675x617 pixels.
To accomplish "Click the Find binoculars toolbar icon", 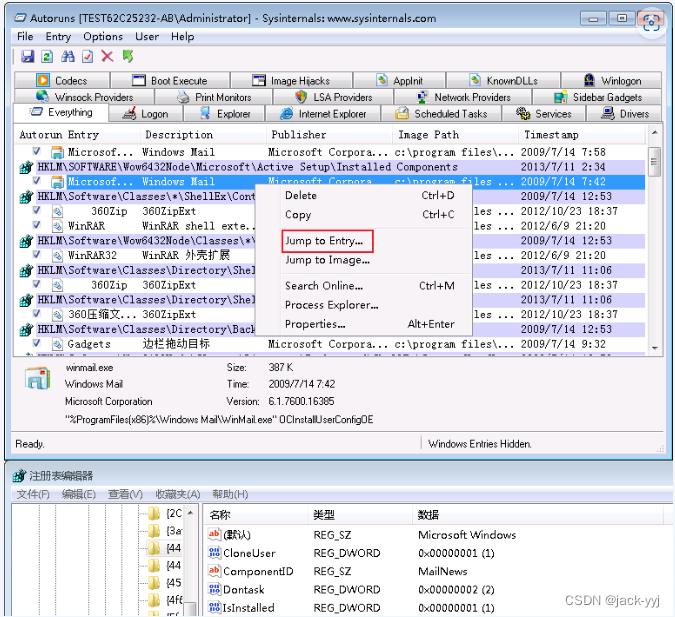I will click(x=68, y=56).
